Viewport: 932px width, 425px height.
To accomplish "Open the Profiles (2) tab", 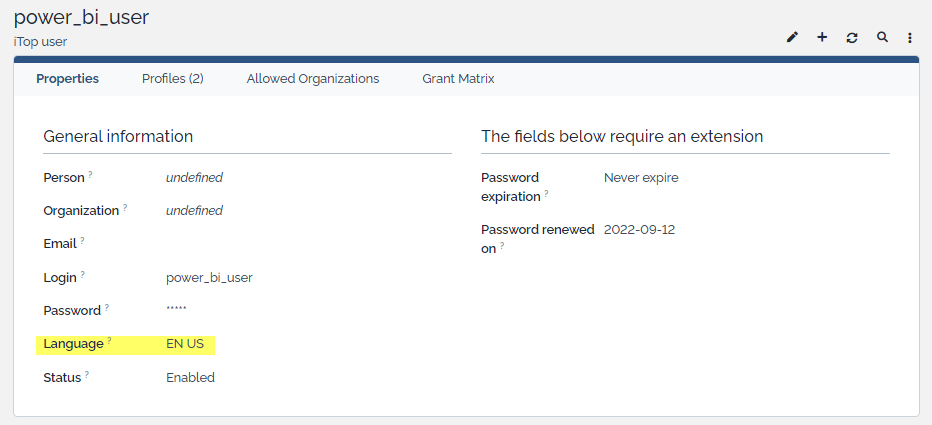I will (173, 79).
